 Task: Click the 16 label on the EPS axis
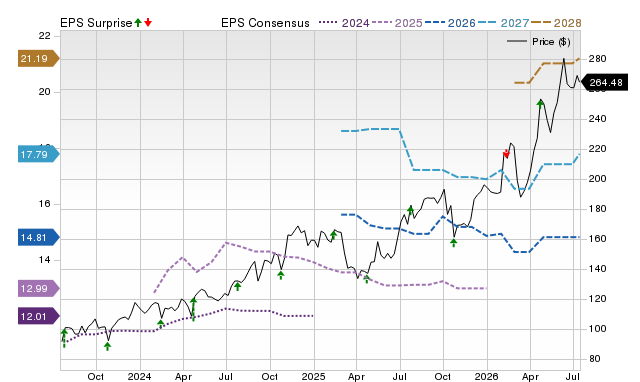(x=44, y=204)
